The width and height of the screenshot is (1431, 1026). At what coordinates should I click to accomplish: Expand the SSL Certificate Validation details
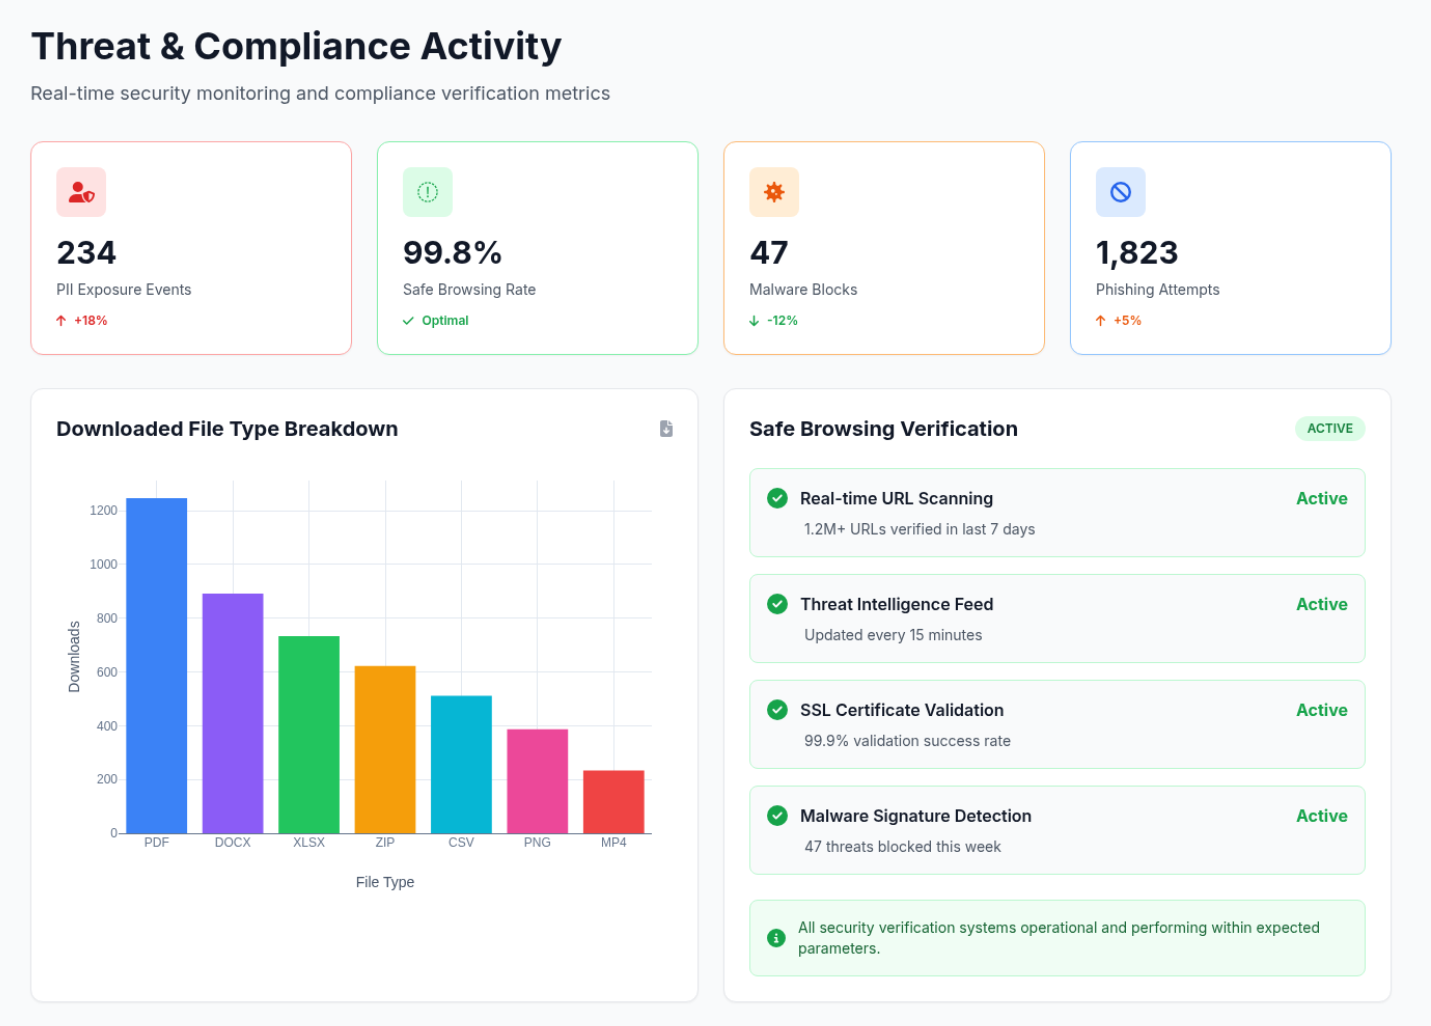tap(1056, 724)
